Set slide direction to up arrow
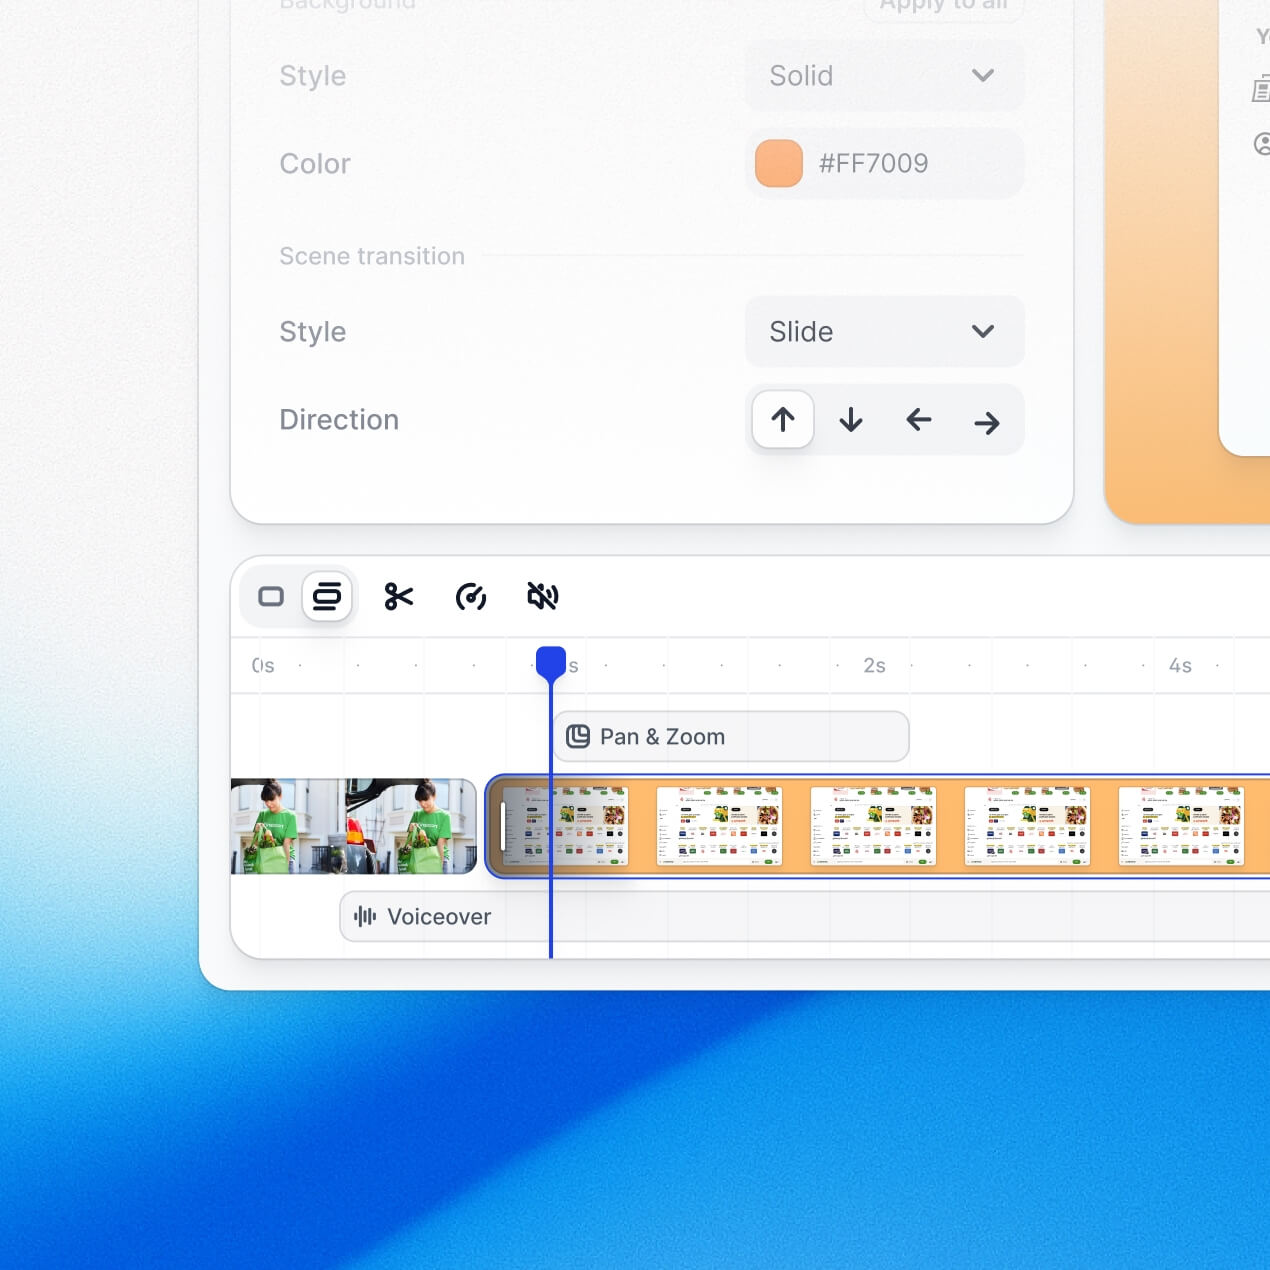This screenshot has height=1270, width=1270. tap(783, 420)
